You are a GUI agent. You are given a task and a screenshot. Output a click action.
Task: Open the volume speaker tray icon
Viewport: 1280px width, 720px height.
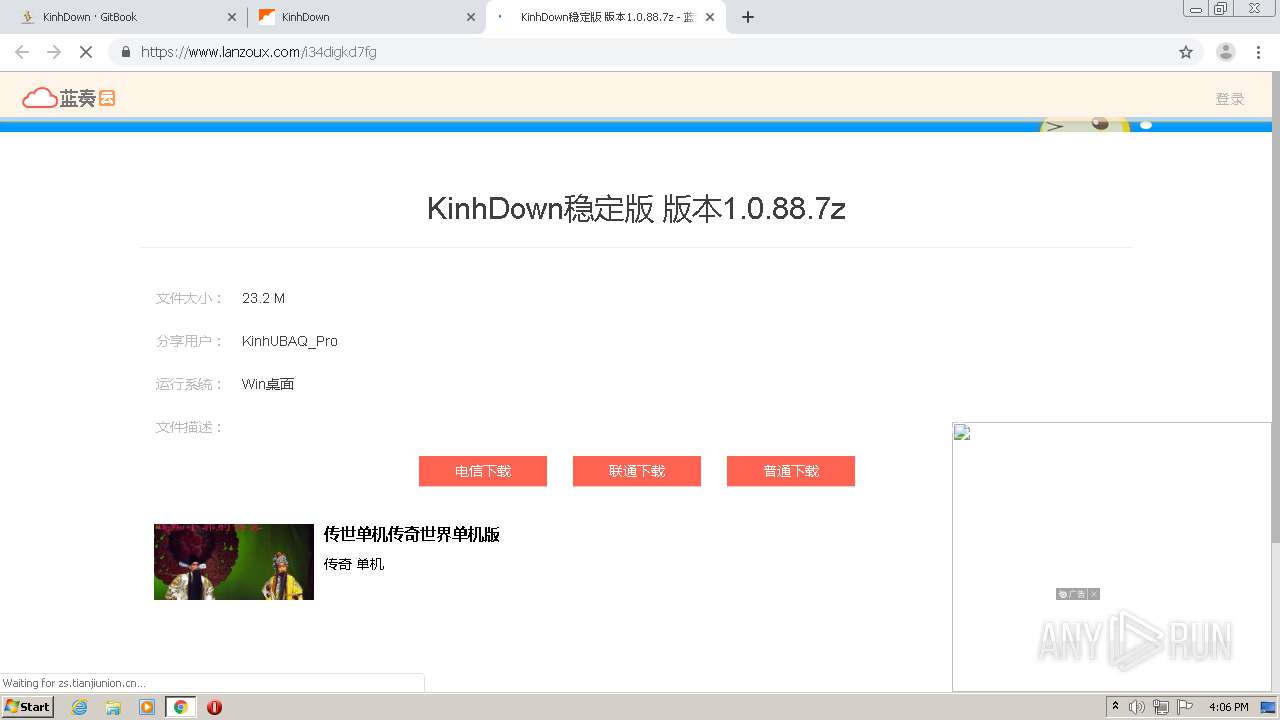[x=1137, y=707]
